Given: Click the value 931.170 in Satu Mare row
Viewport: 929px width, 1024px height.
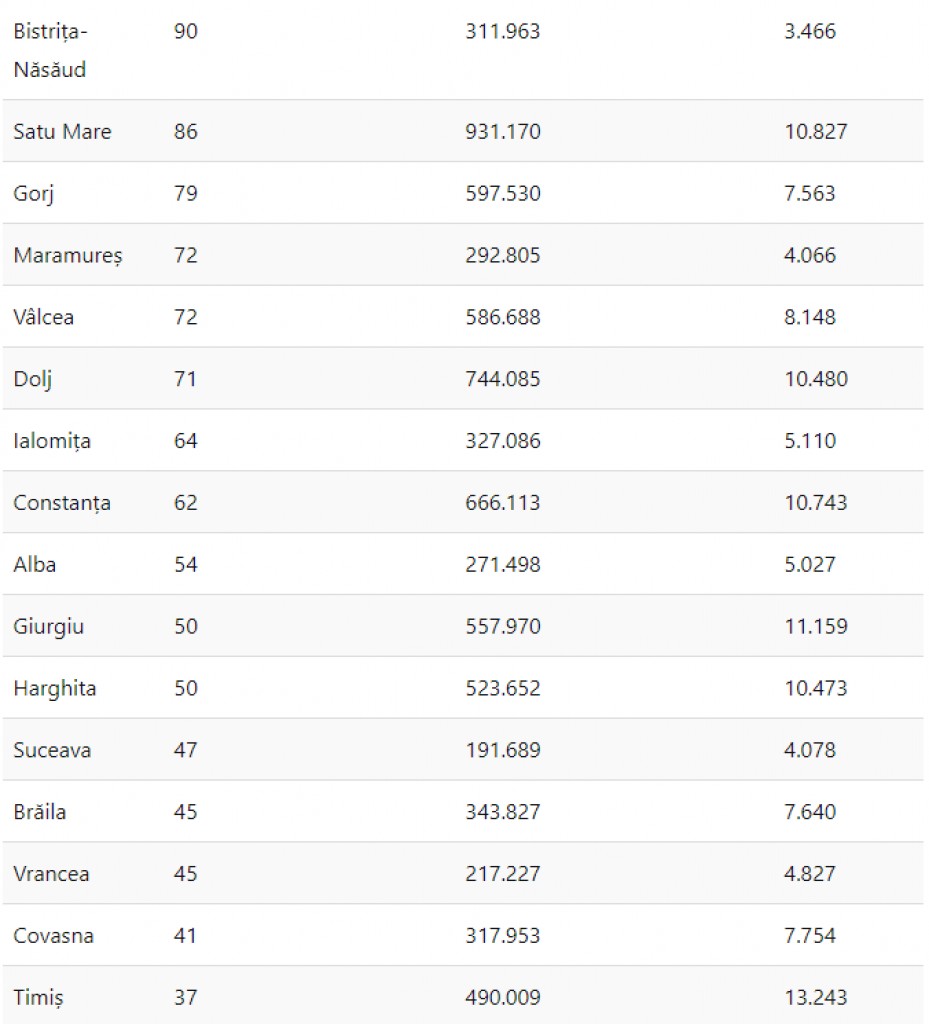Looking at the screenshot, I should pyautogui.click(x=503, y=131).
